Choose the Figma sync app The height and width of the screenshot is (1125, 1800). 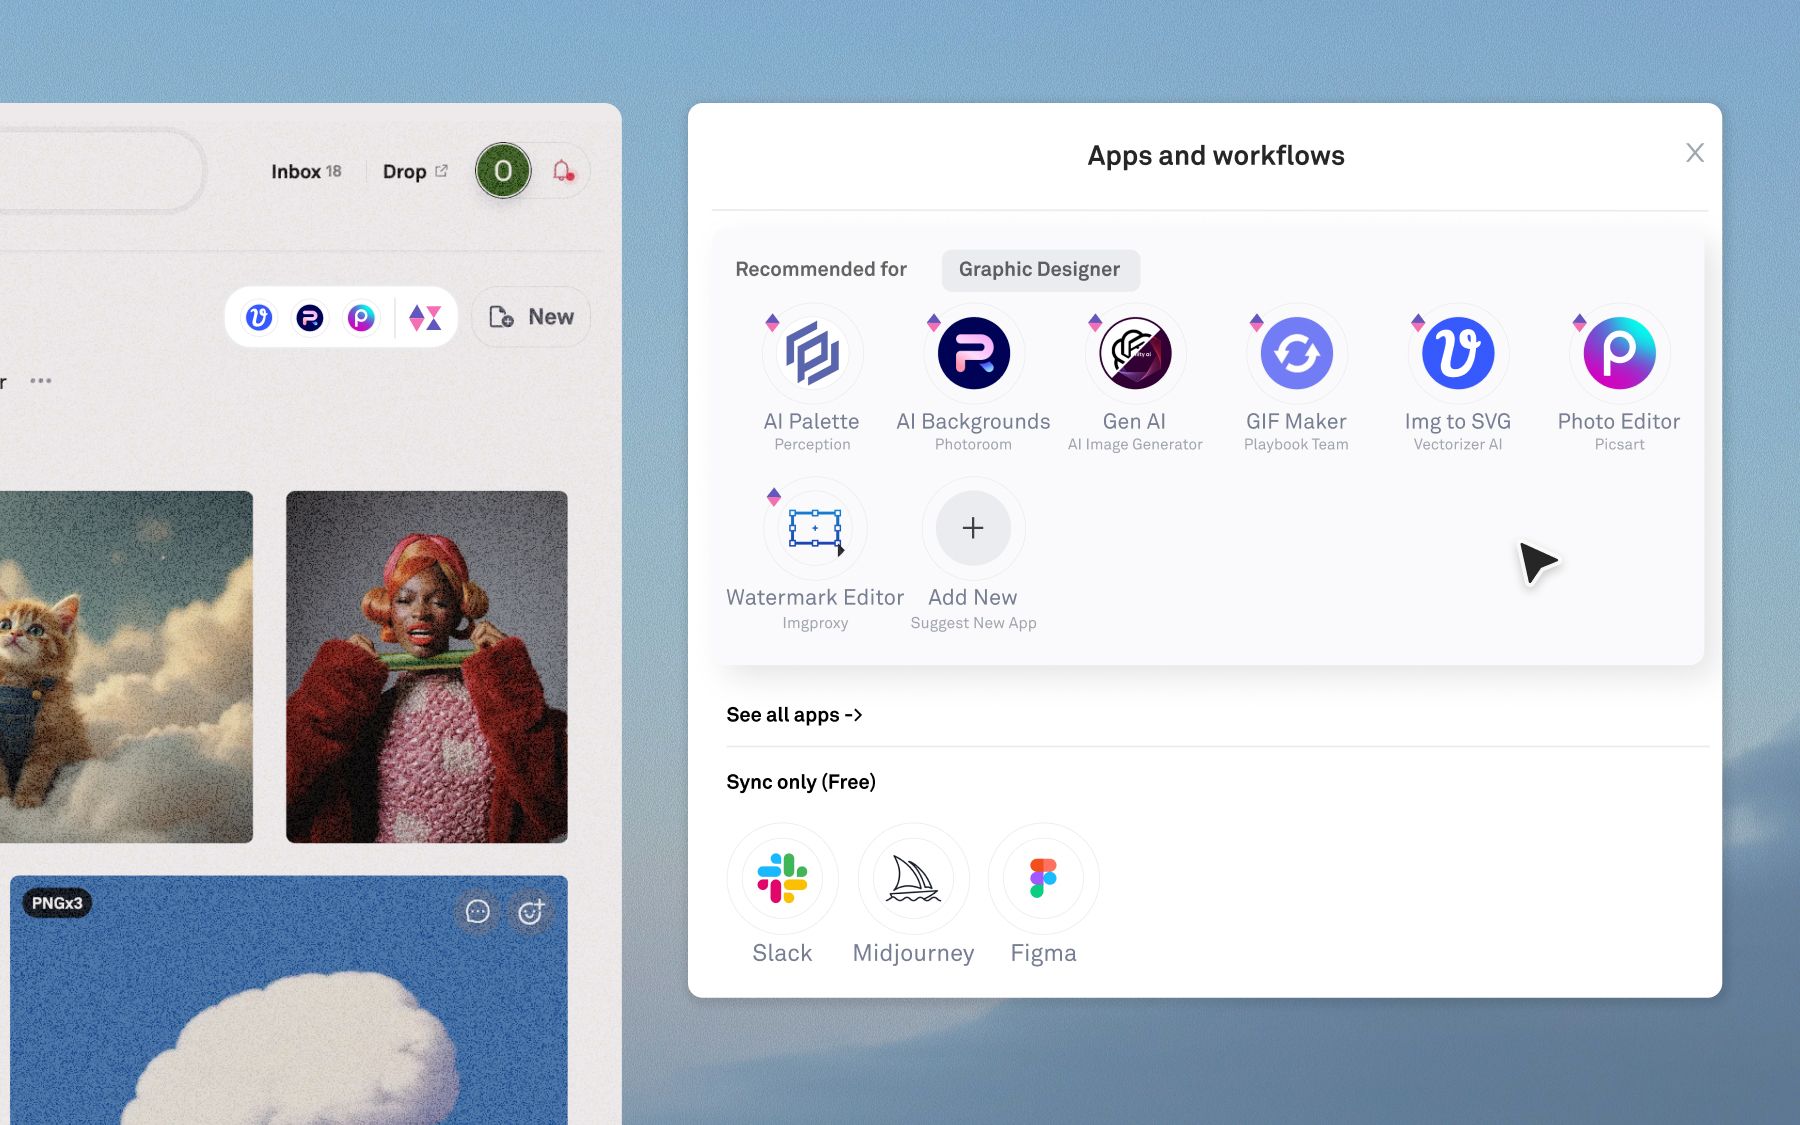pos(1043,878)
